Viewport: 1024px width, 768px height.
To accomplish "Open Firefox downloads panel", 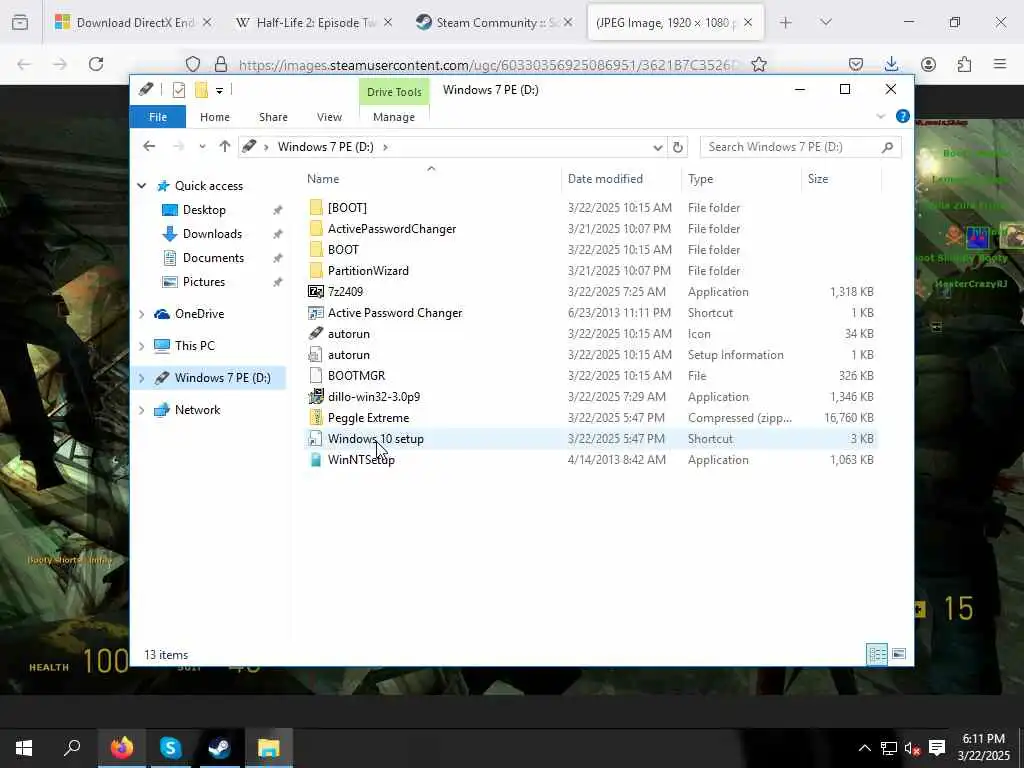I will pos(891,64).
